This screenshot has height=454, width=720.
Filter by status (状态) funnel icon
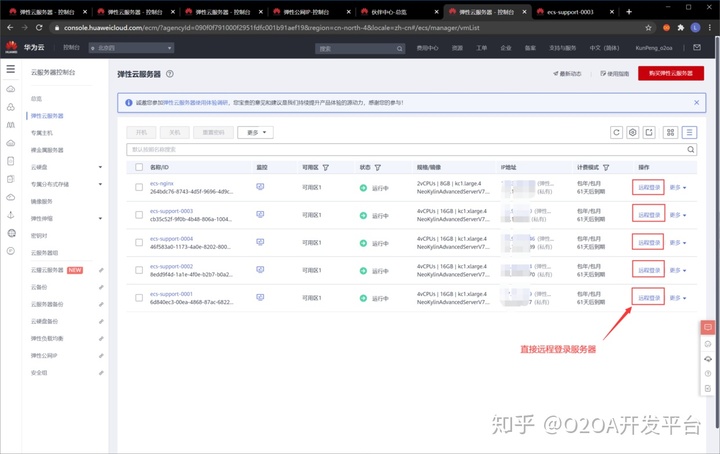377,168
